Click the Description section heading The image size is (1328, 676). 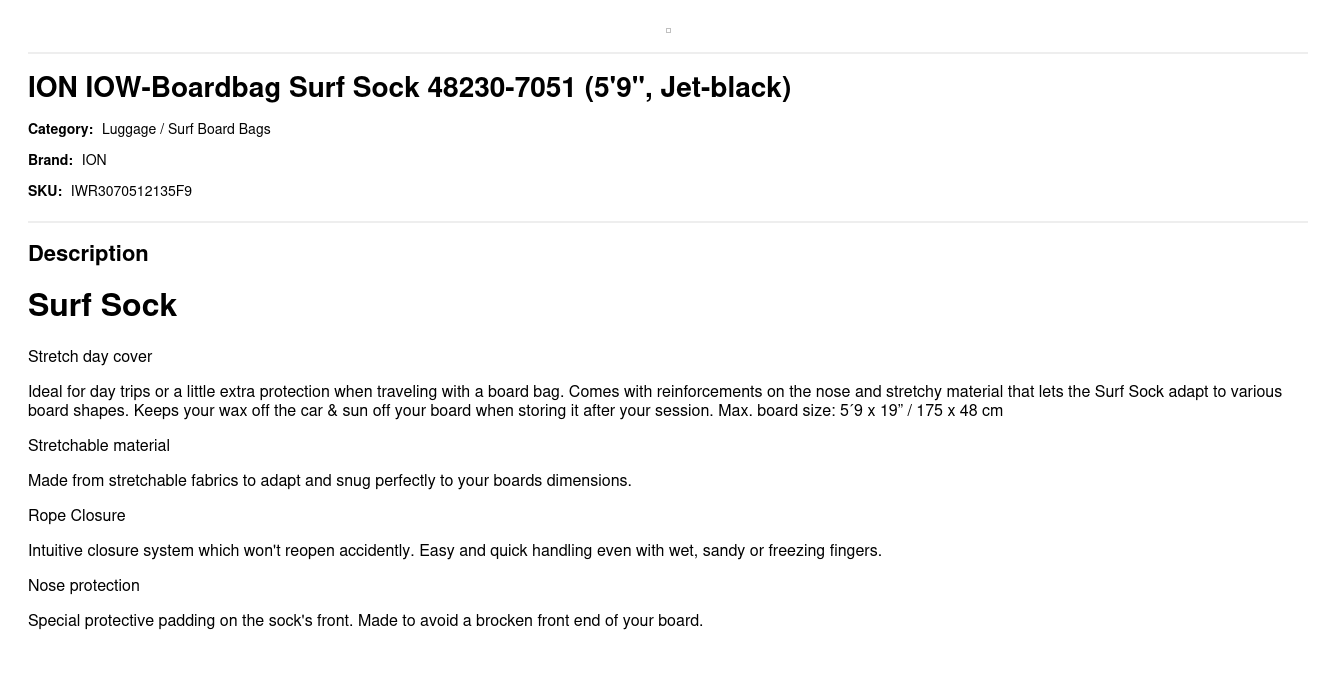coord(88,253)
